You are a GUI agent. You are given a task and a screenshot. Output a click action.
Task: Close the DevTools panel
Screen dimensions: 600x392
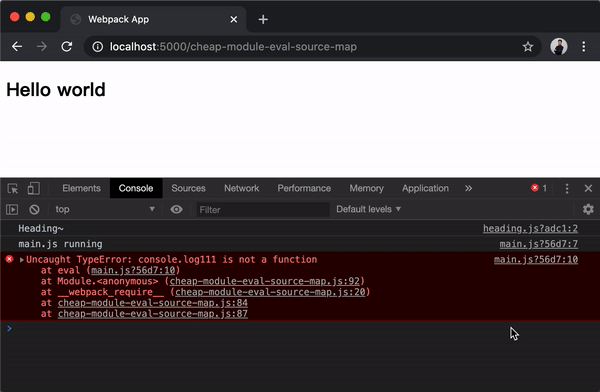pos(588,188)
